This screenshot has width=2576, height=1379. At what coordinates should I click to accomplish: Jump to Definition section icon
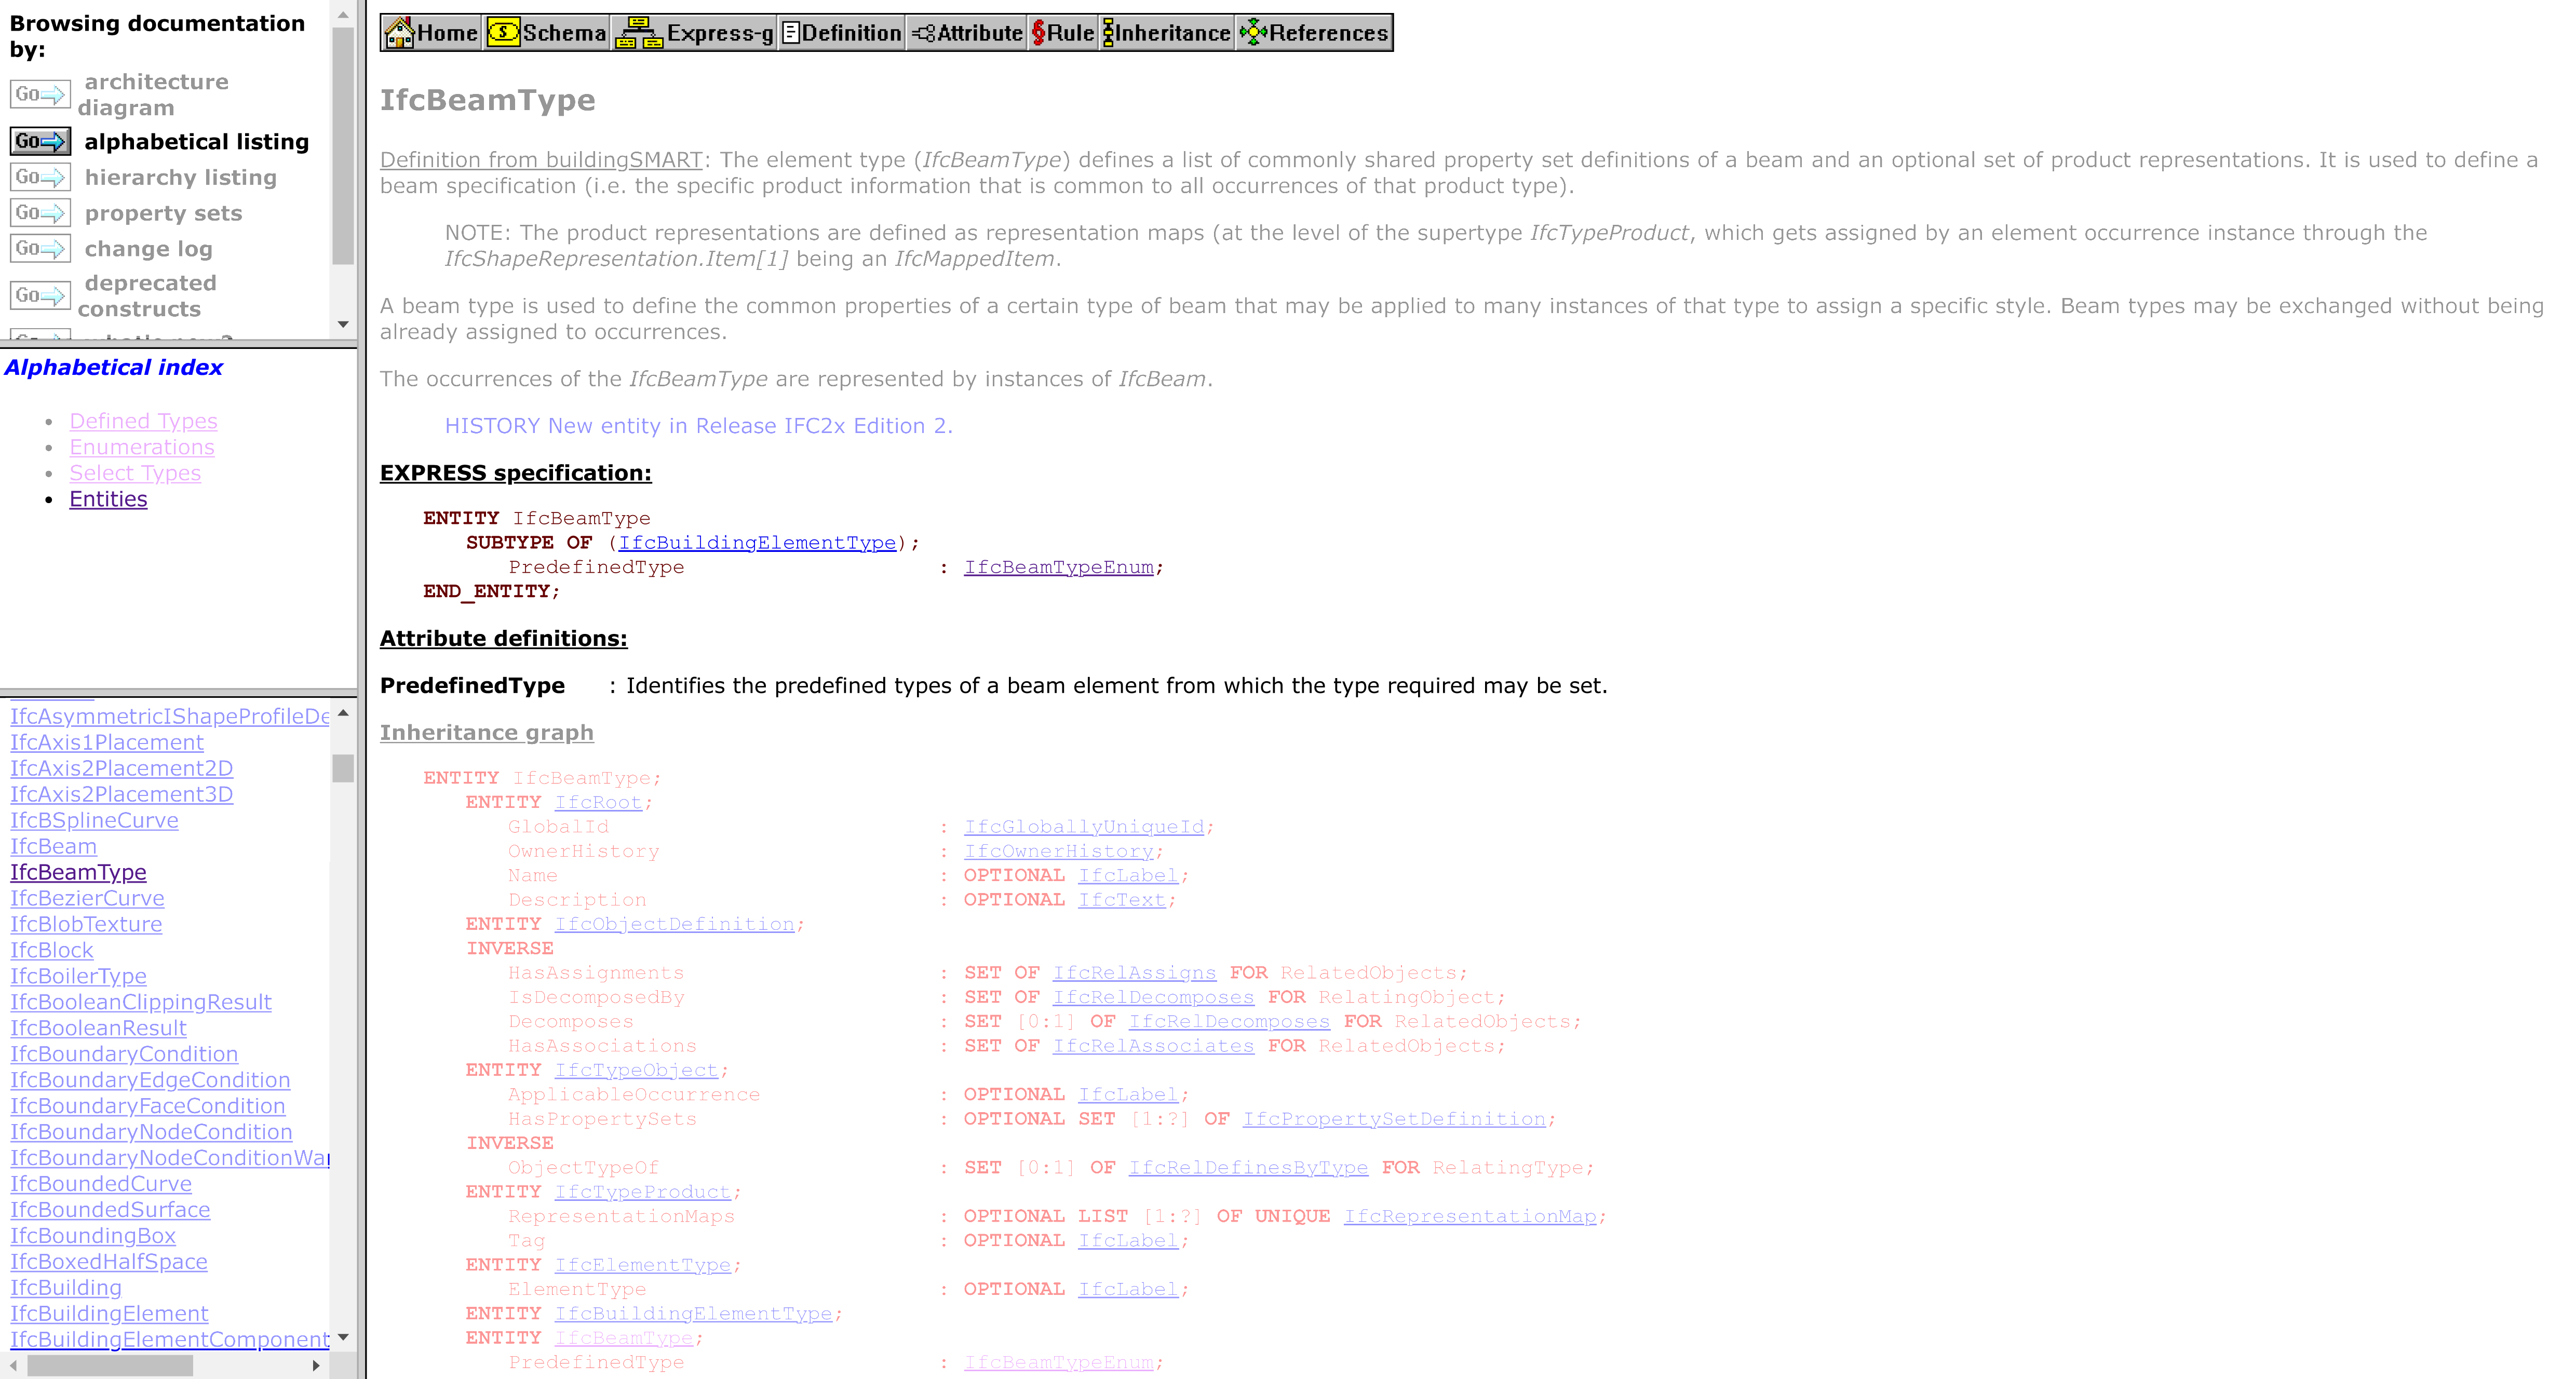[790, 33]
